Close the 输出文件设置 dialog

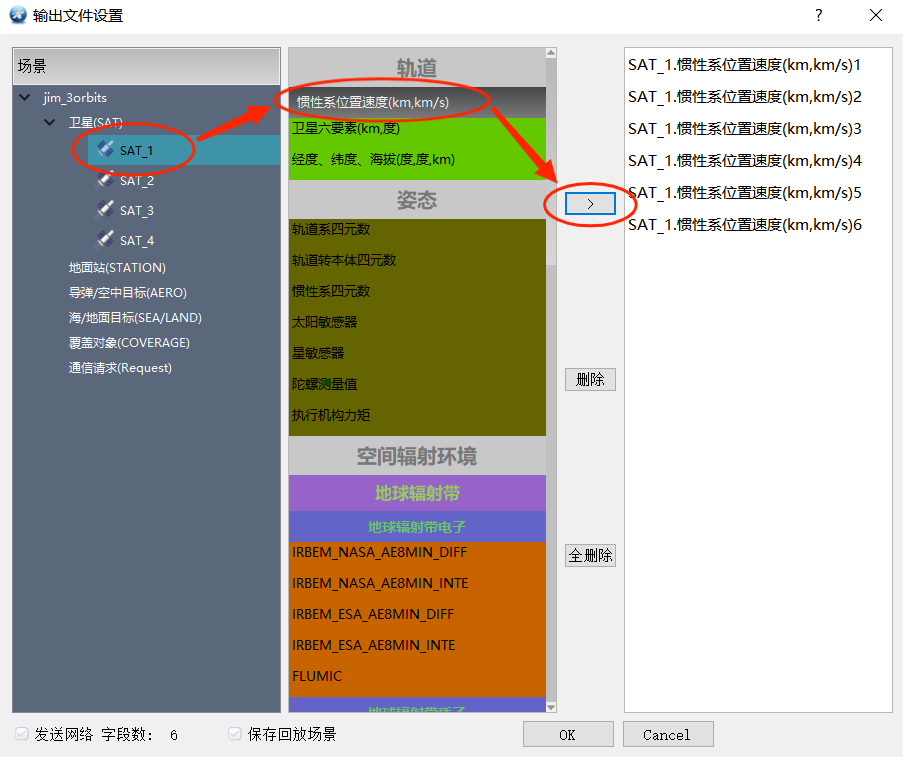[x=875, y=15]
